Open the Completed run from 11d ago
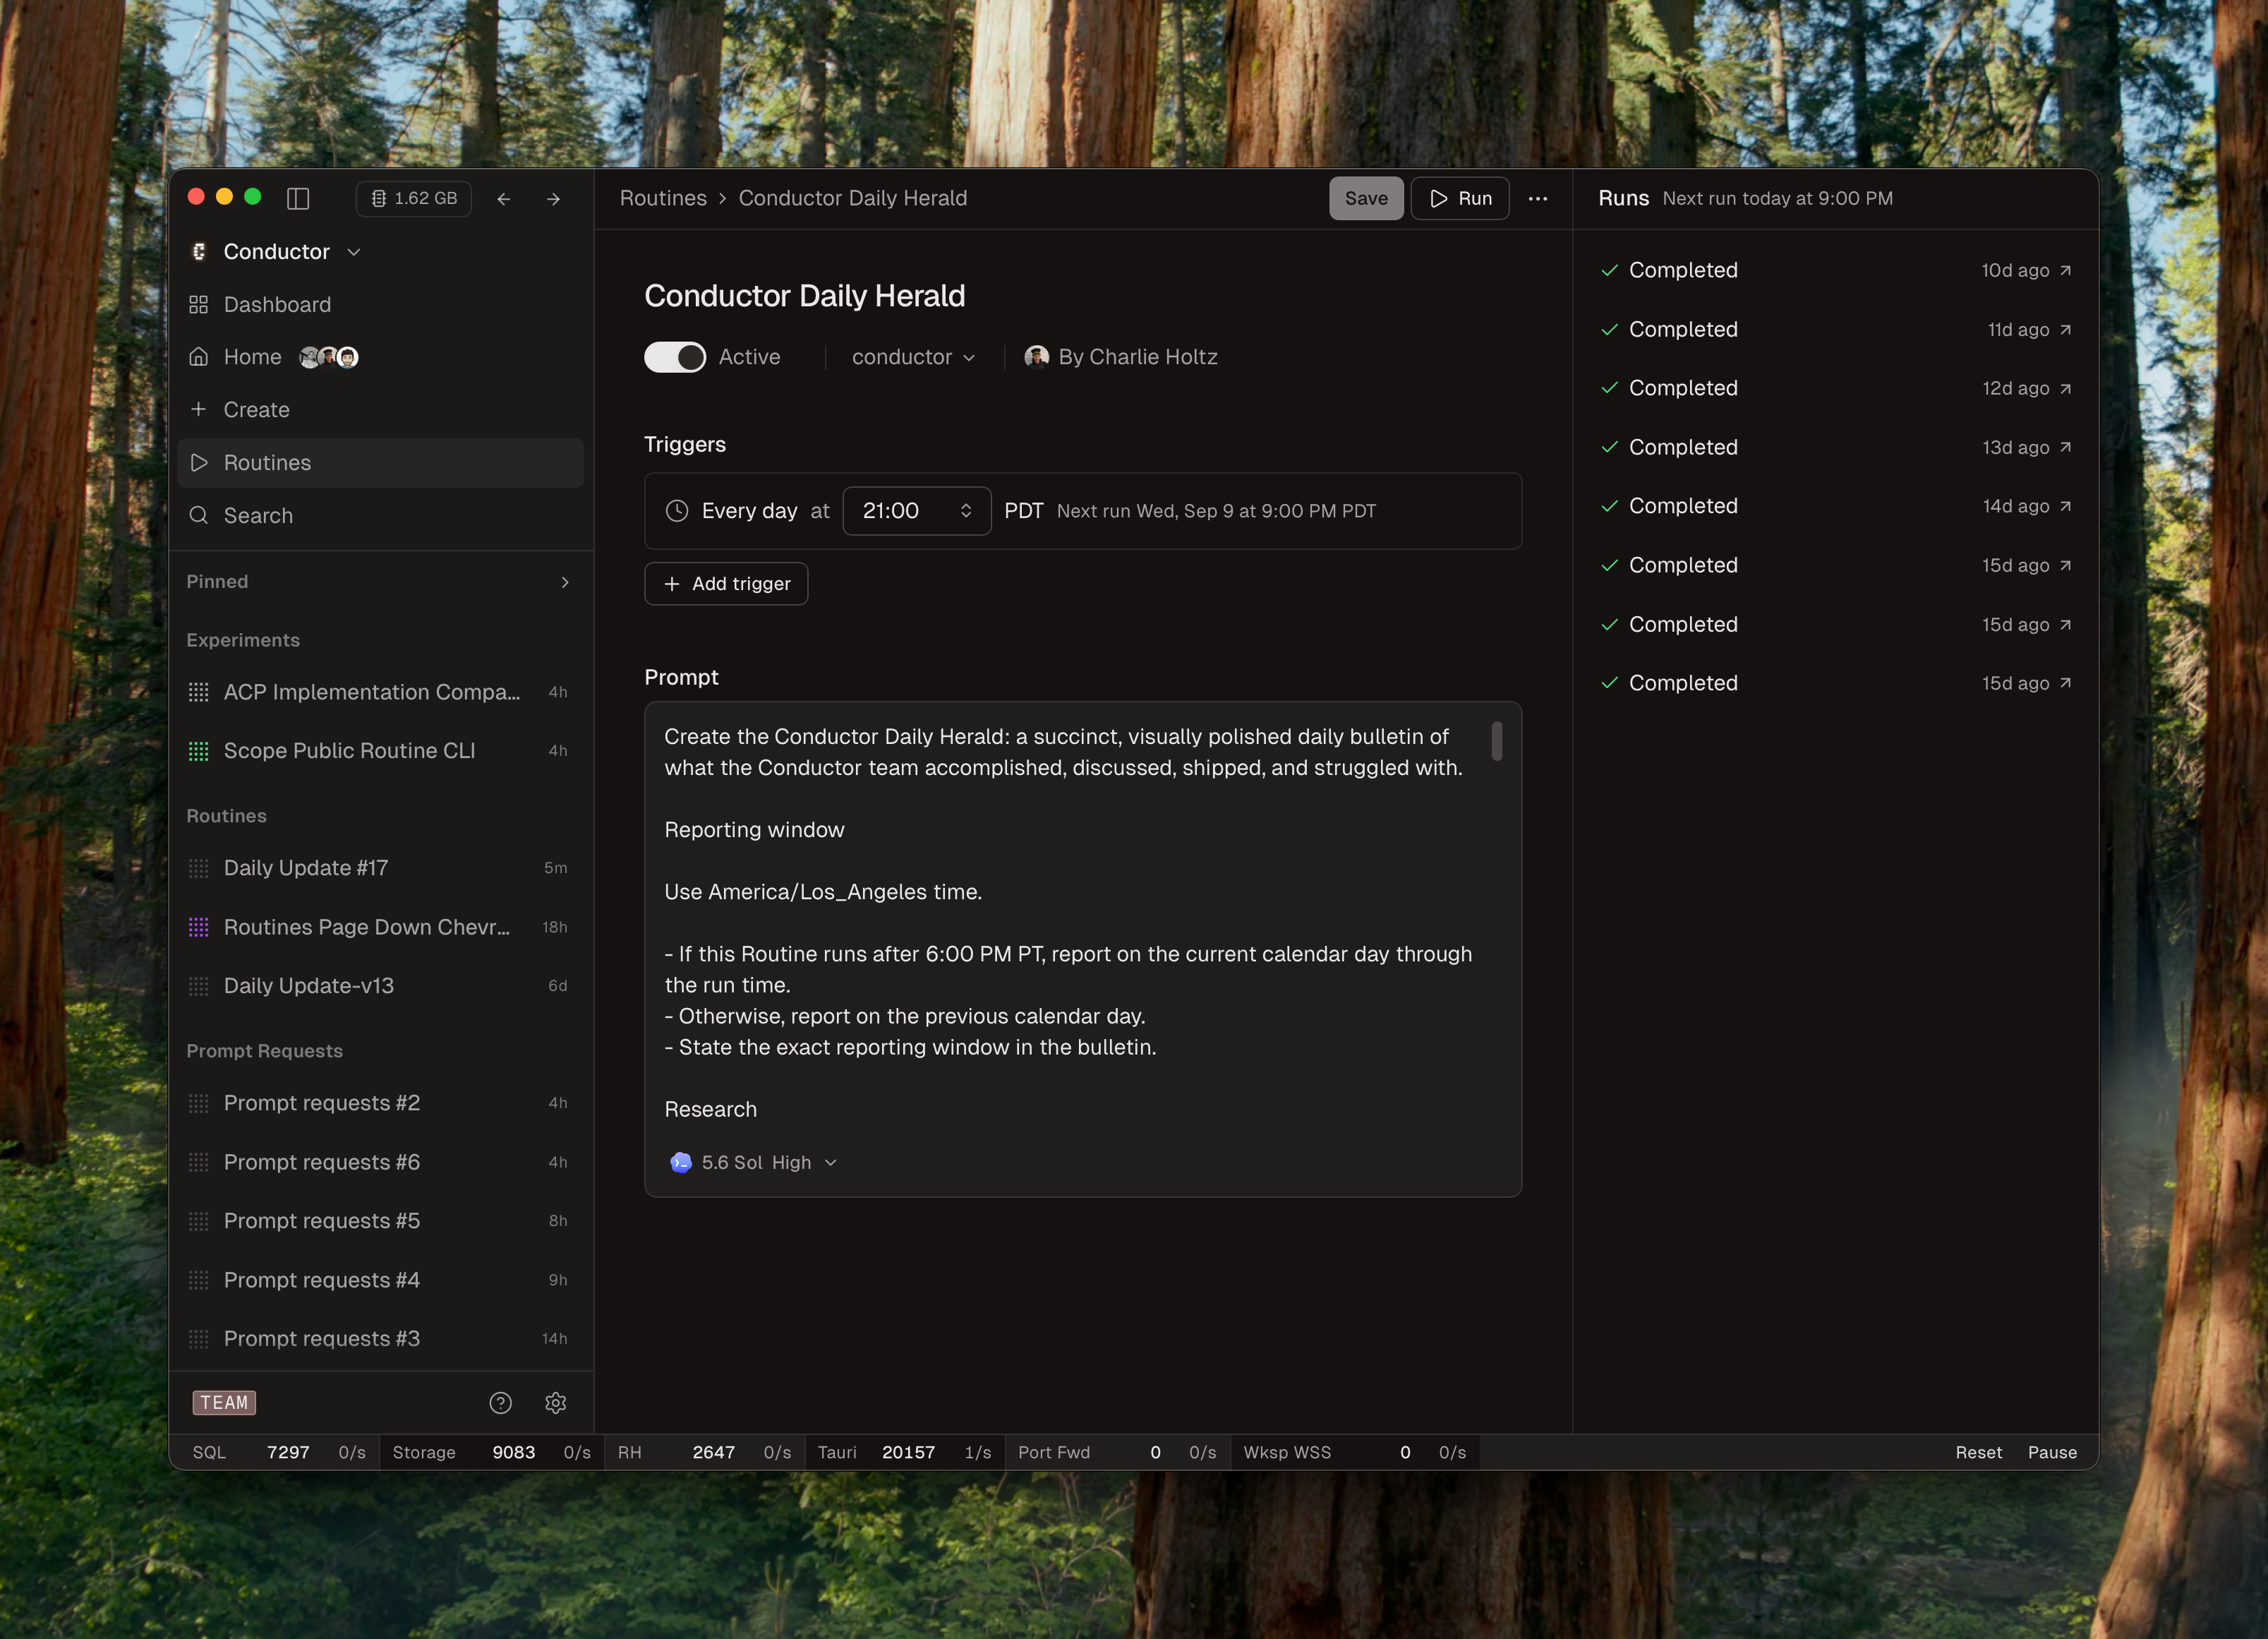This screenshot has height=1639, width=2268. tap(1836, 329)
